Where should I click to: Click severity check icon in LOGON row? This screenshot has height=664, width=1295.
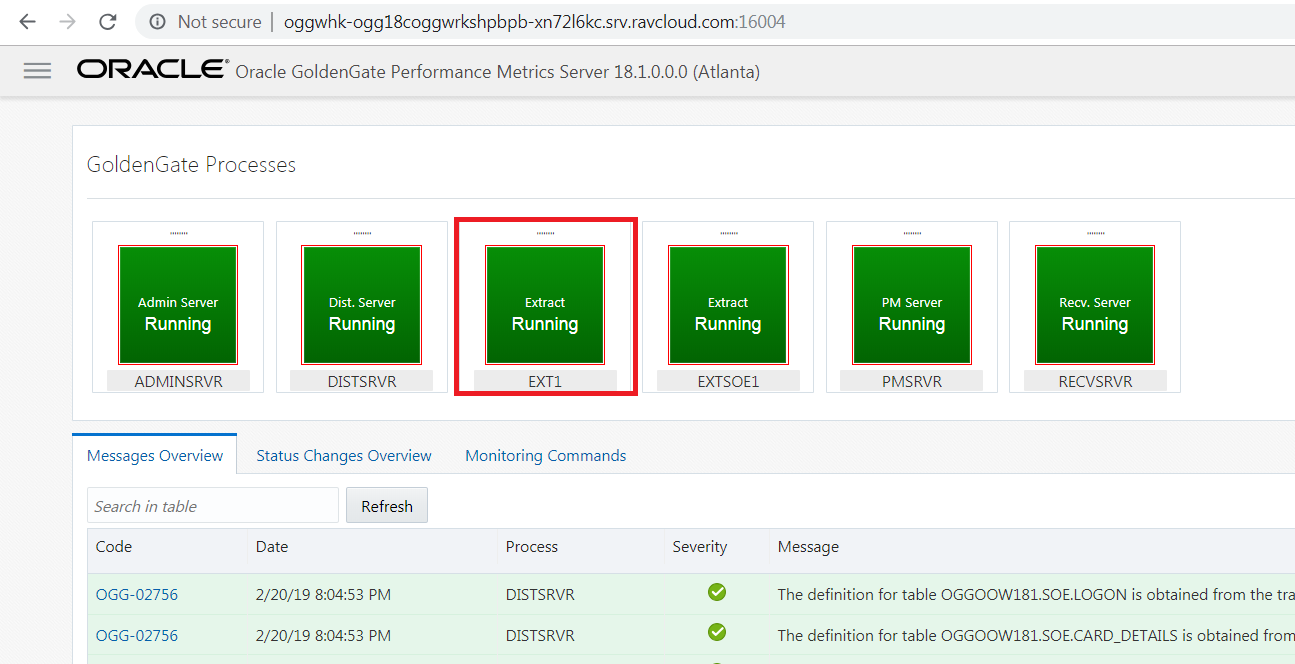point(717,593)
